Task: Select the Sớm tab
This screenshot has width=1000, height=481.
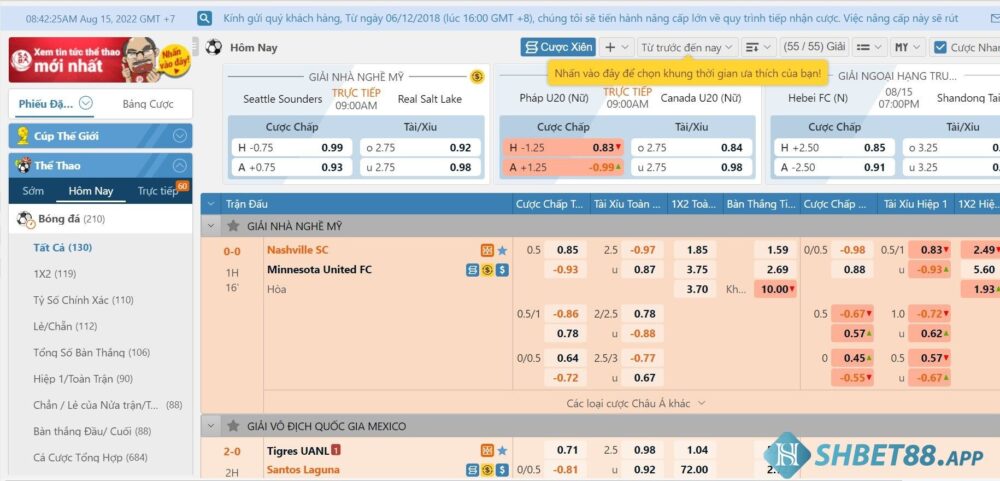Action: click(33, 191)
